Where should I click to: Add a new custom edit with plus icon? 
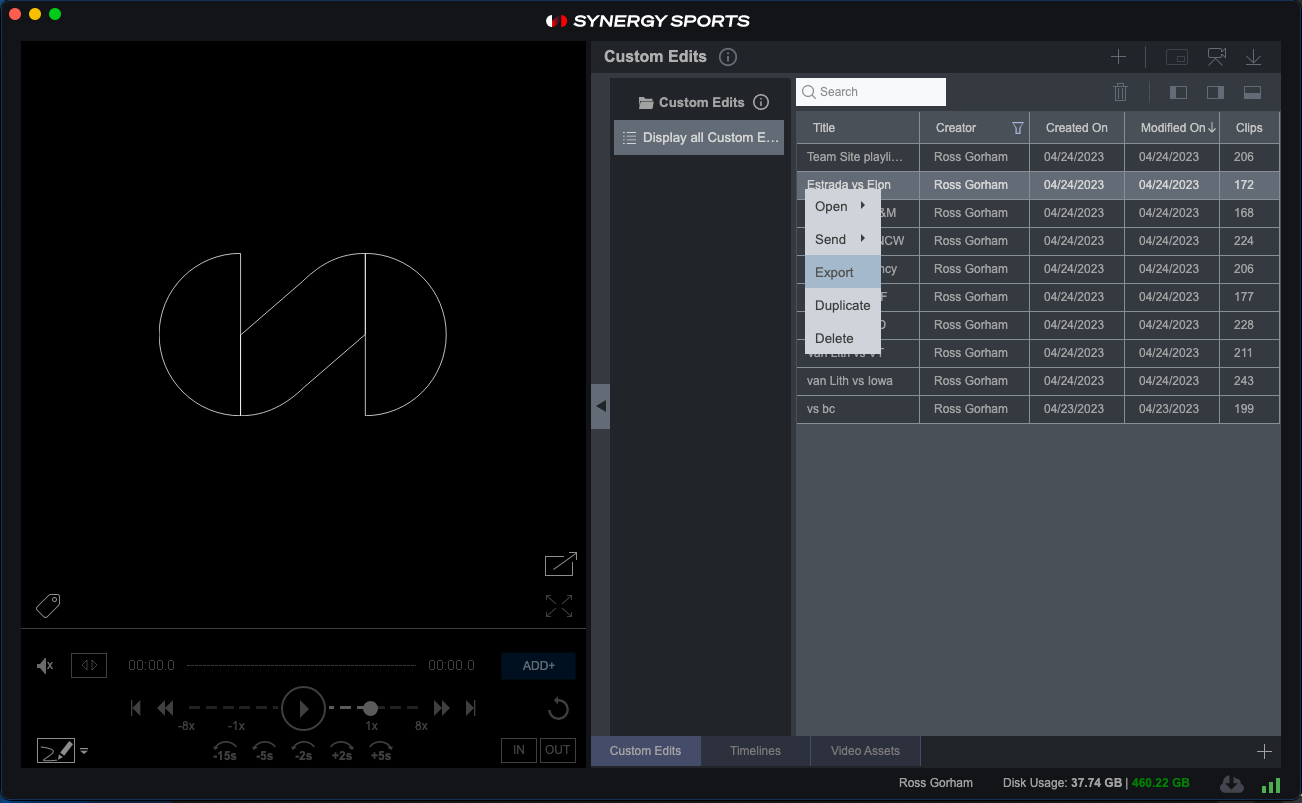1119,57
